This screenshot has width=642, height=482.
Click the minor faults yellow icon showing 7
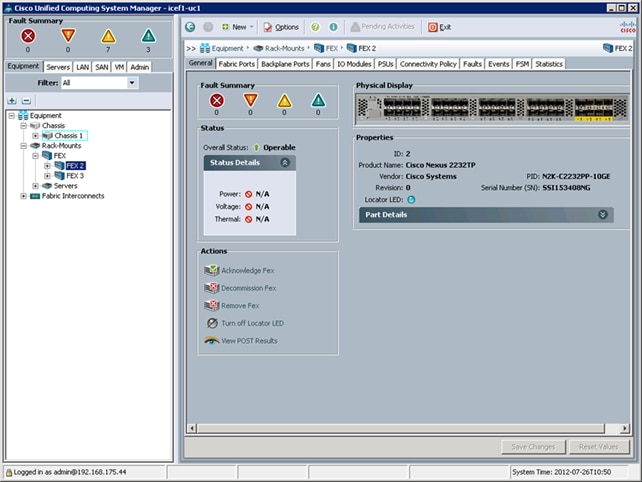[108, 36]
